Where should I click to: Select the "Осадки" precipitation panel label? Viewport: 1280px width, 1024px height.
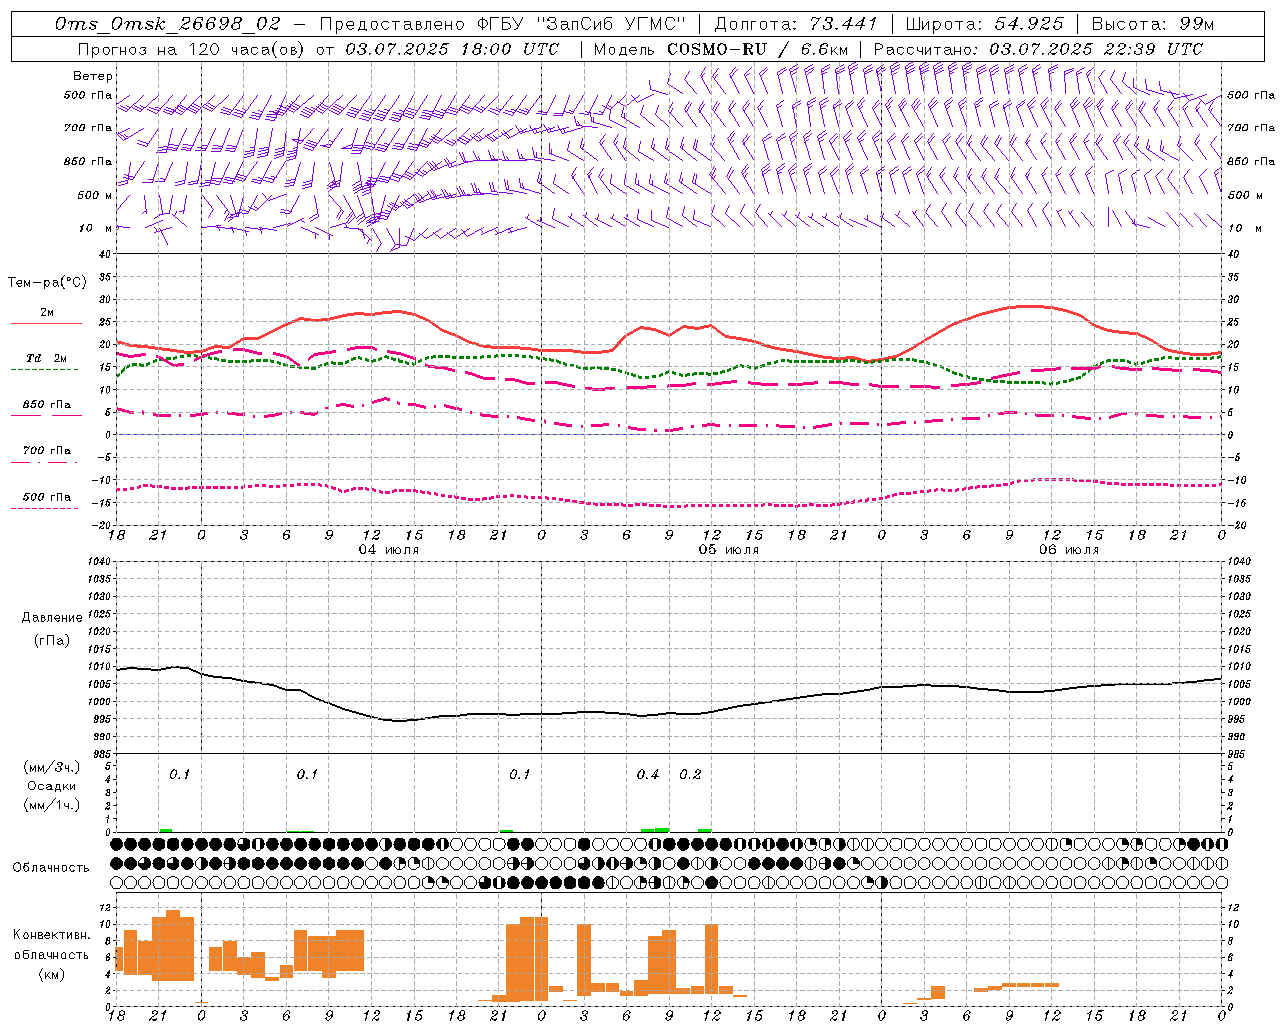52,786
